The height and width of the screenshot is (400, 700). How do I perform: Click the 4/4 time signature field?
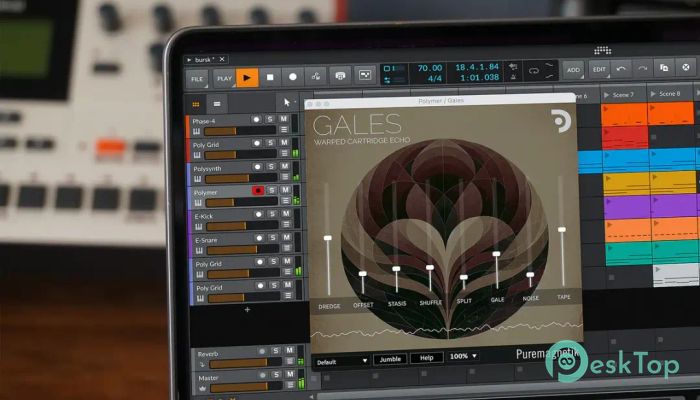click(x=434, y=79)
